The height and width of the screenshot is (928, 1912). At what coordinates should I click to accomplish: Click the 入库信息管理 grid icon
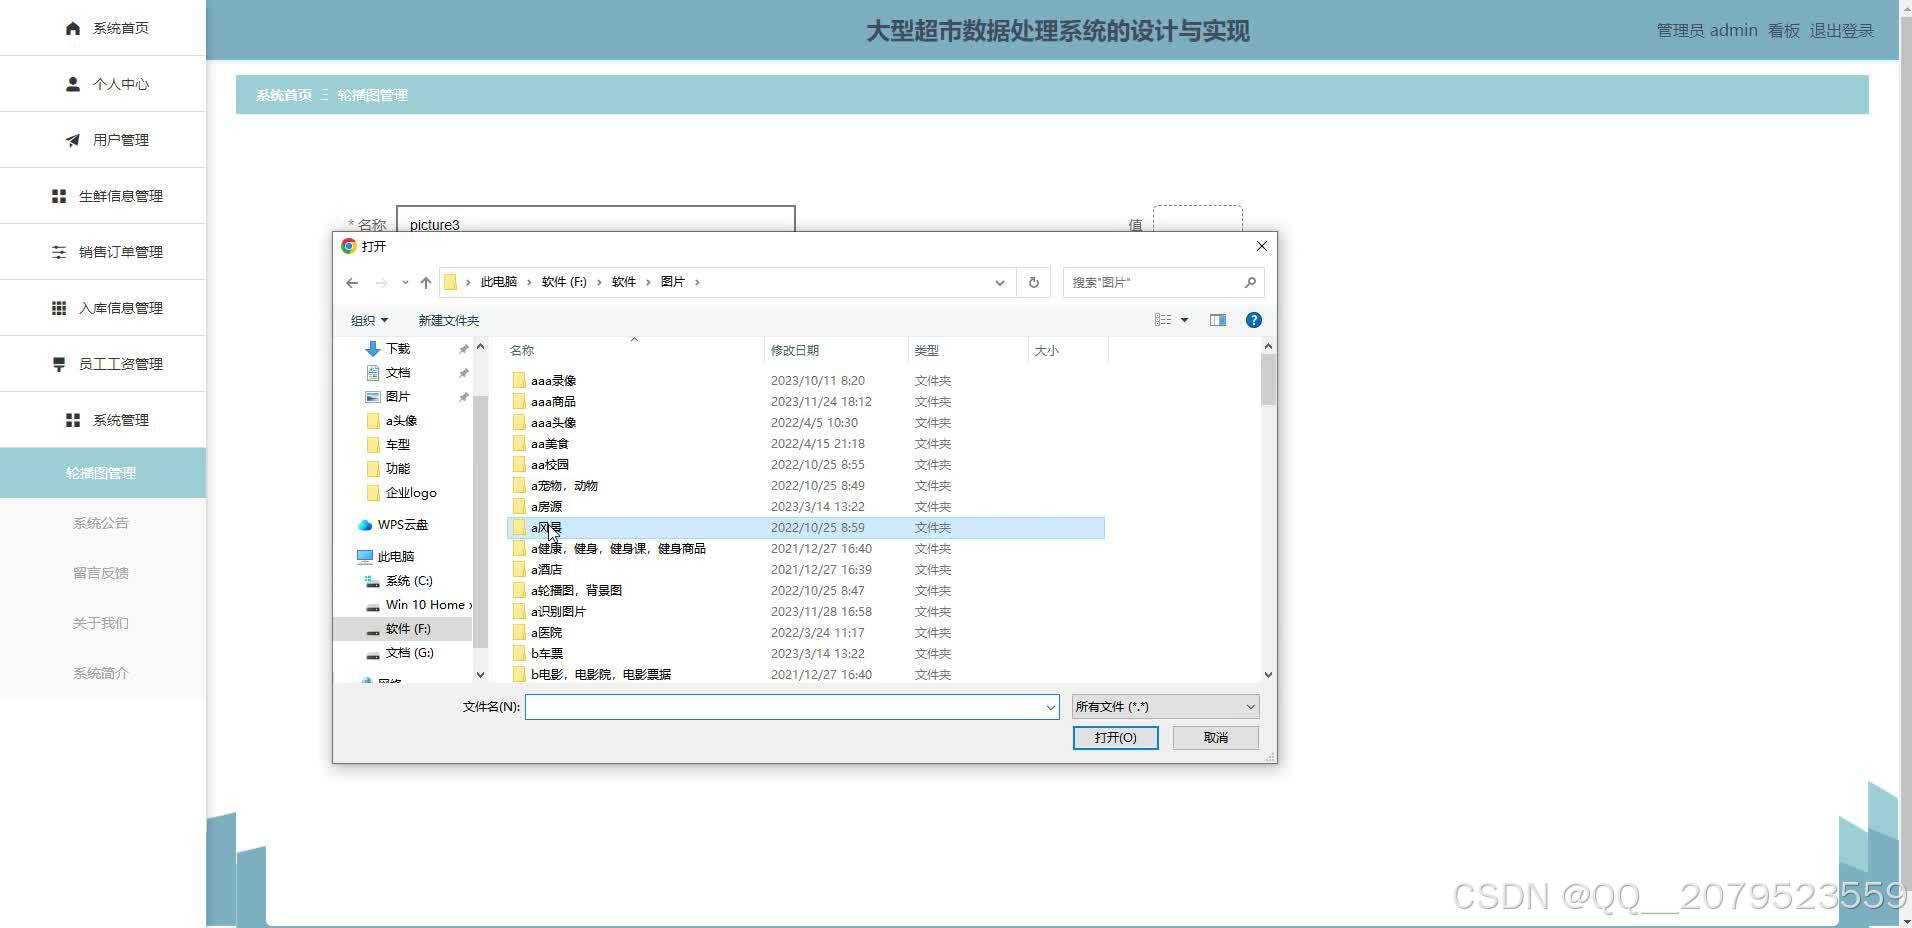[59, 308]
